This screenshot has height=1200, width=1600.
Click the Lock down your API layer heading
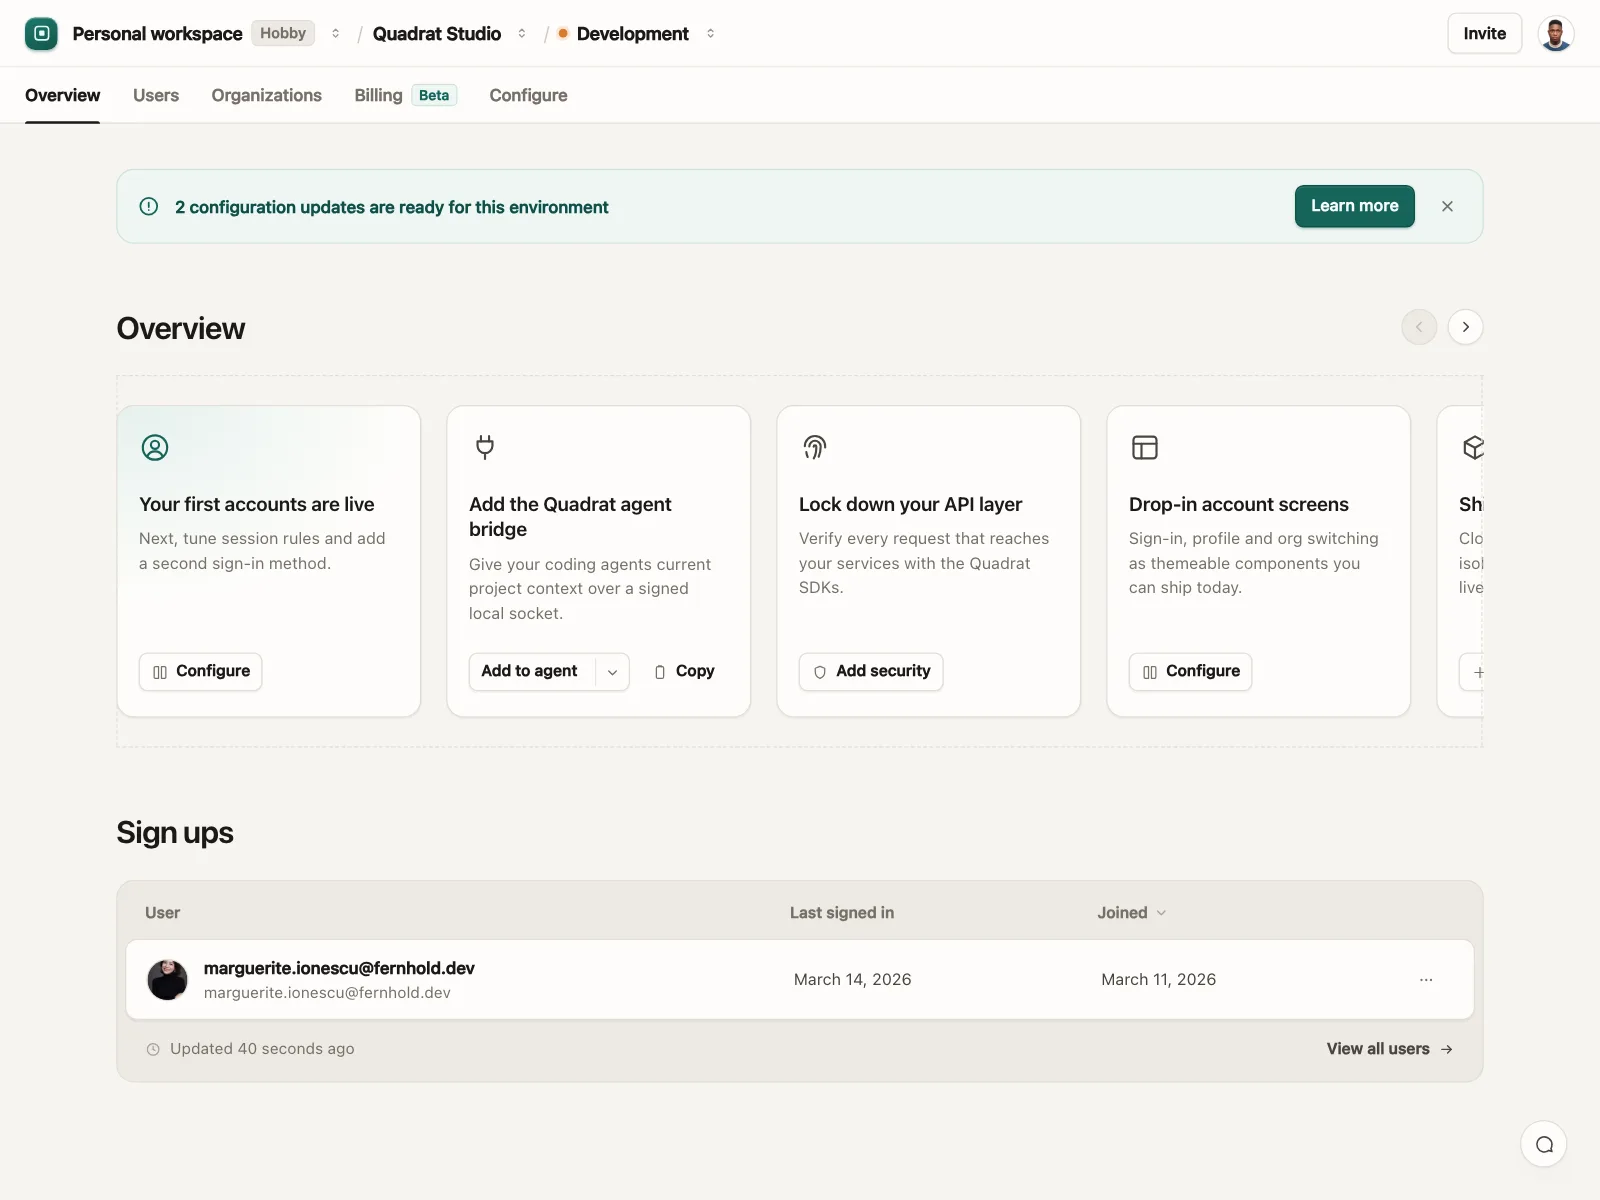911,505
